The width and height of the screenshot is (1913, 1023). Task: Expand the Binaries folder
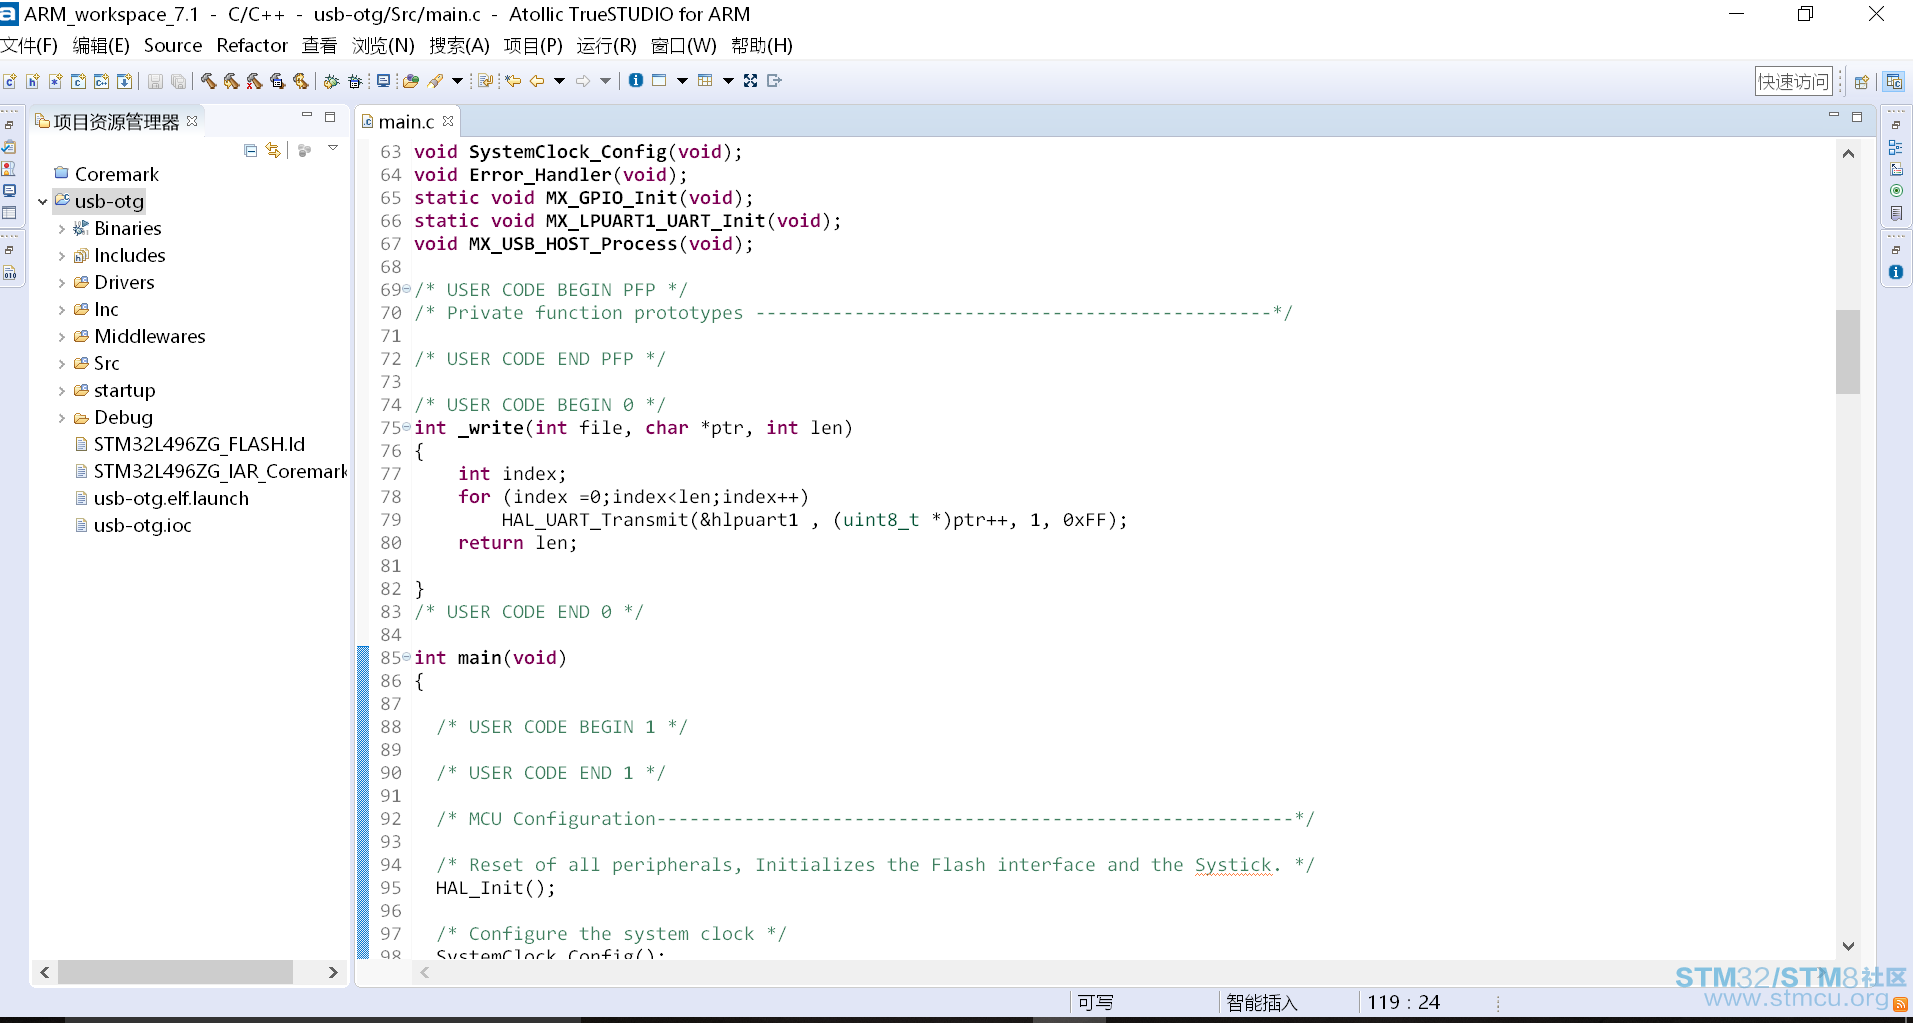click(x=62, y=229)
